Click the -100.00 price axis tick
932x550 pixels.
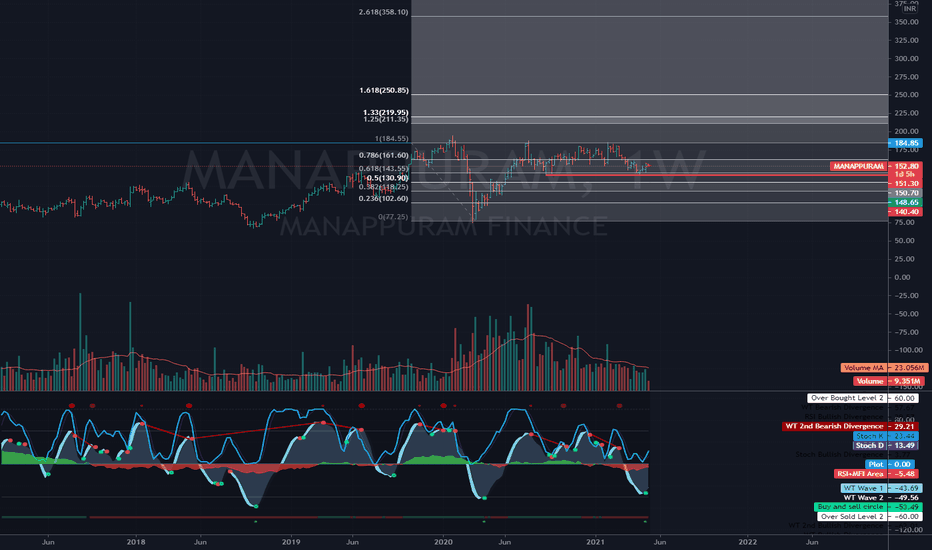tap(906, 350)
